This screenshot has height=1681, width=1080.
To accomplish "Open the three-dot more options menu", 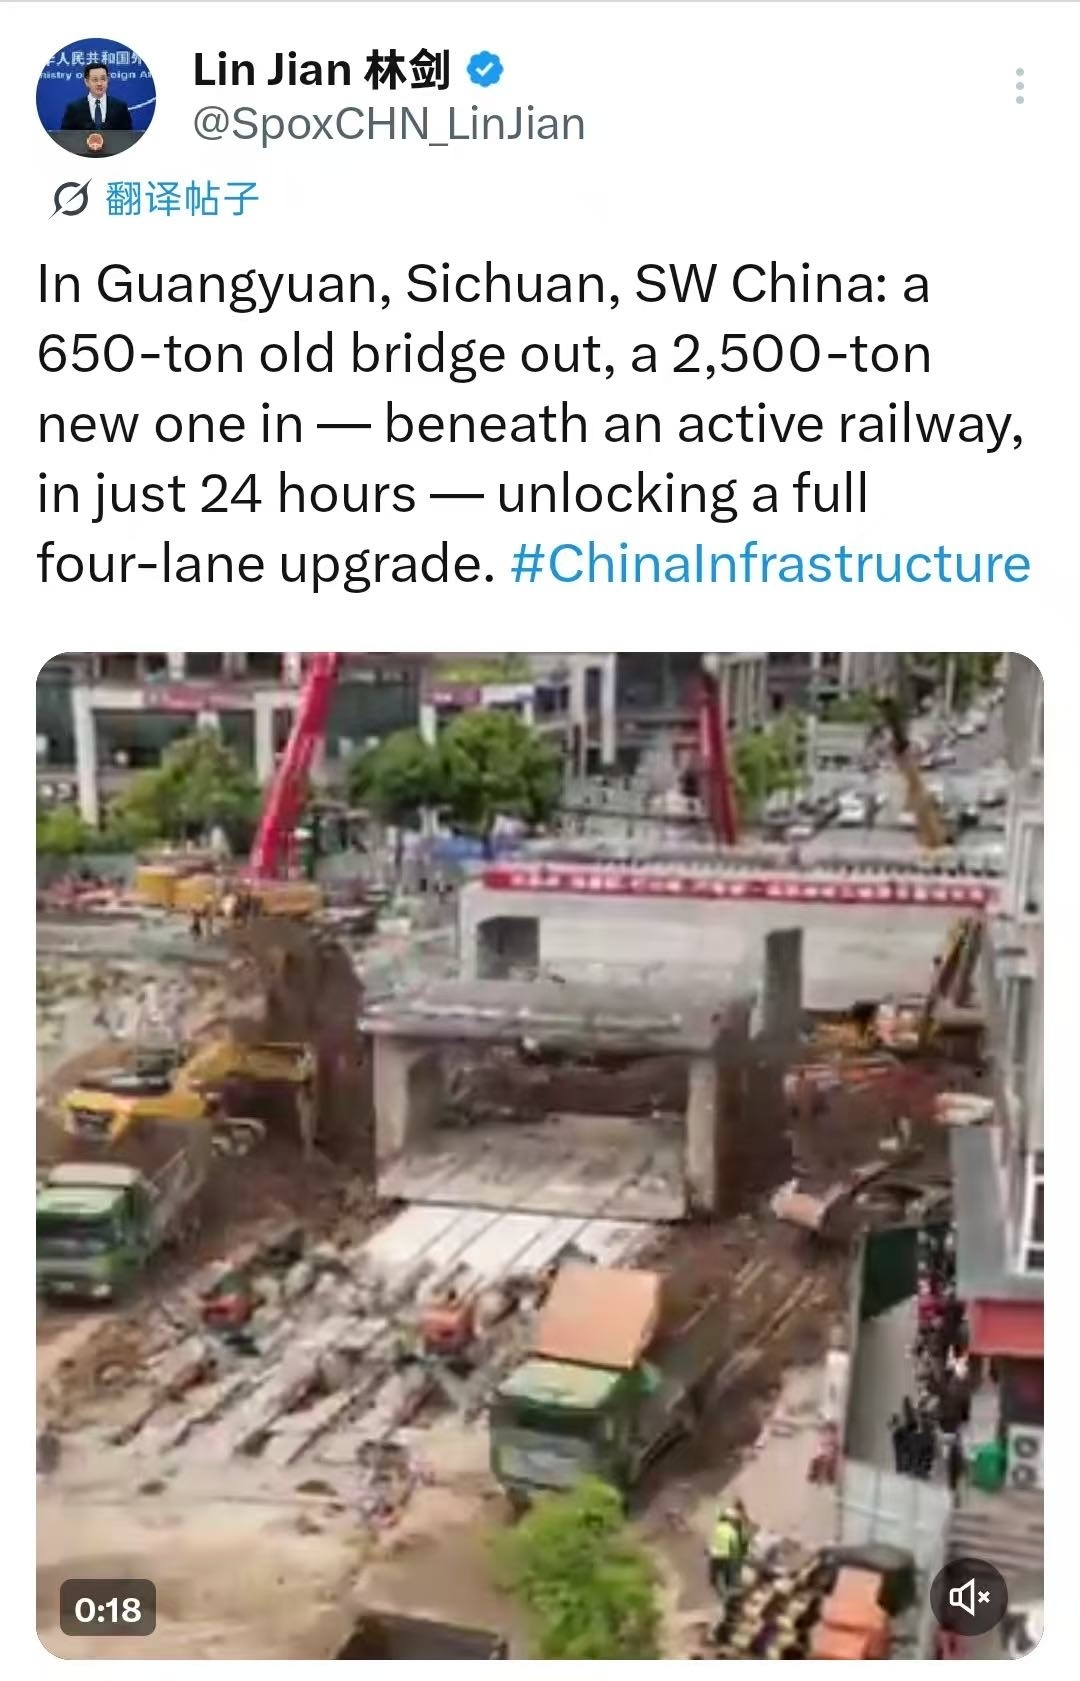I will click(x=1019, y=86).
